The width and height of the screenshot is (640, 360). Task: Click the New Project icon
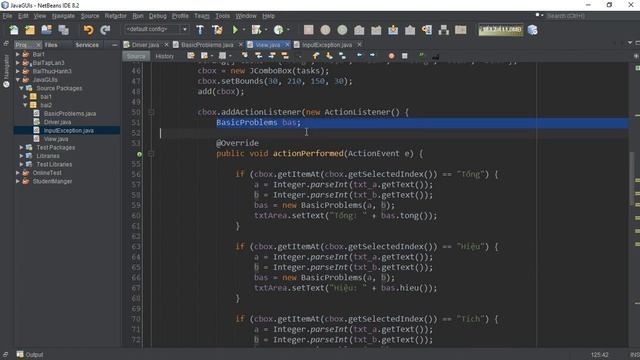[x=30, y=30]
